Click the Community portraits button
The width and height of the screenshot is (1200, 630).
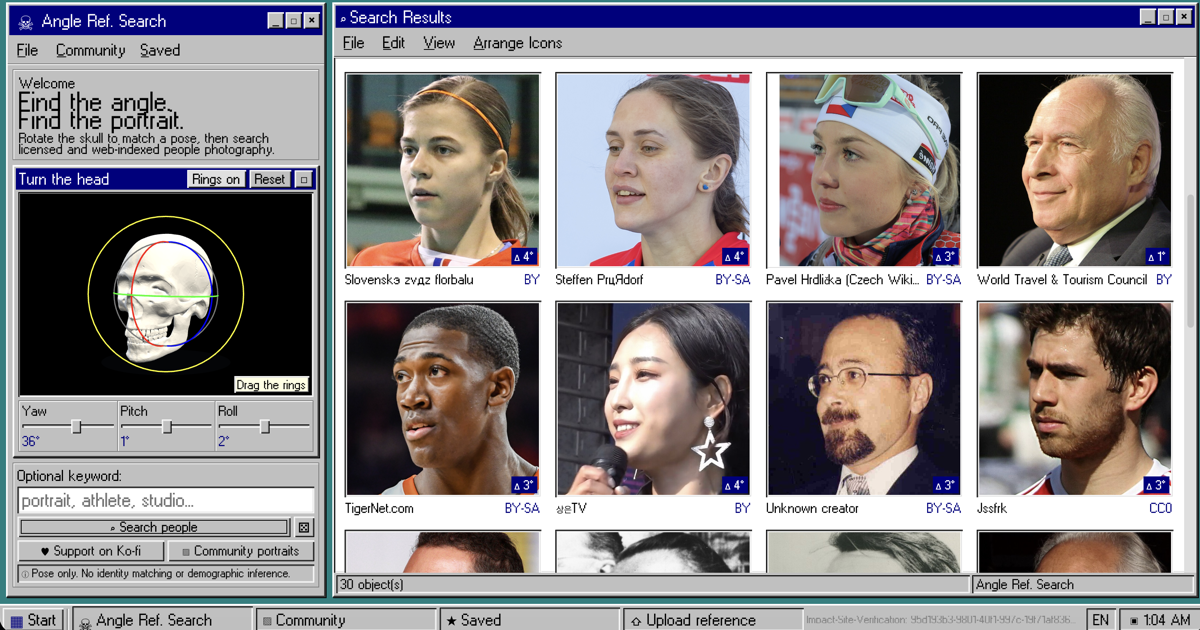click(240, 551)
